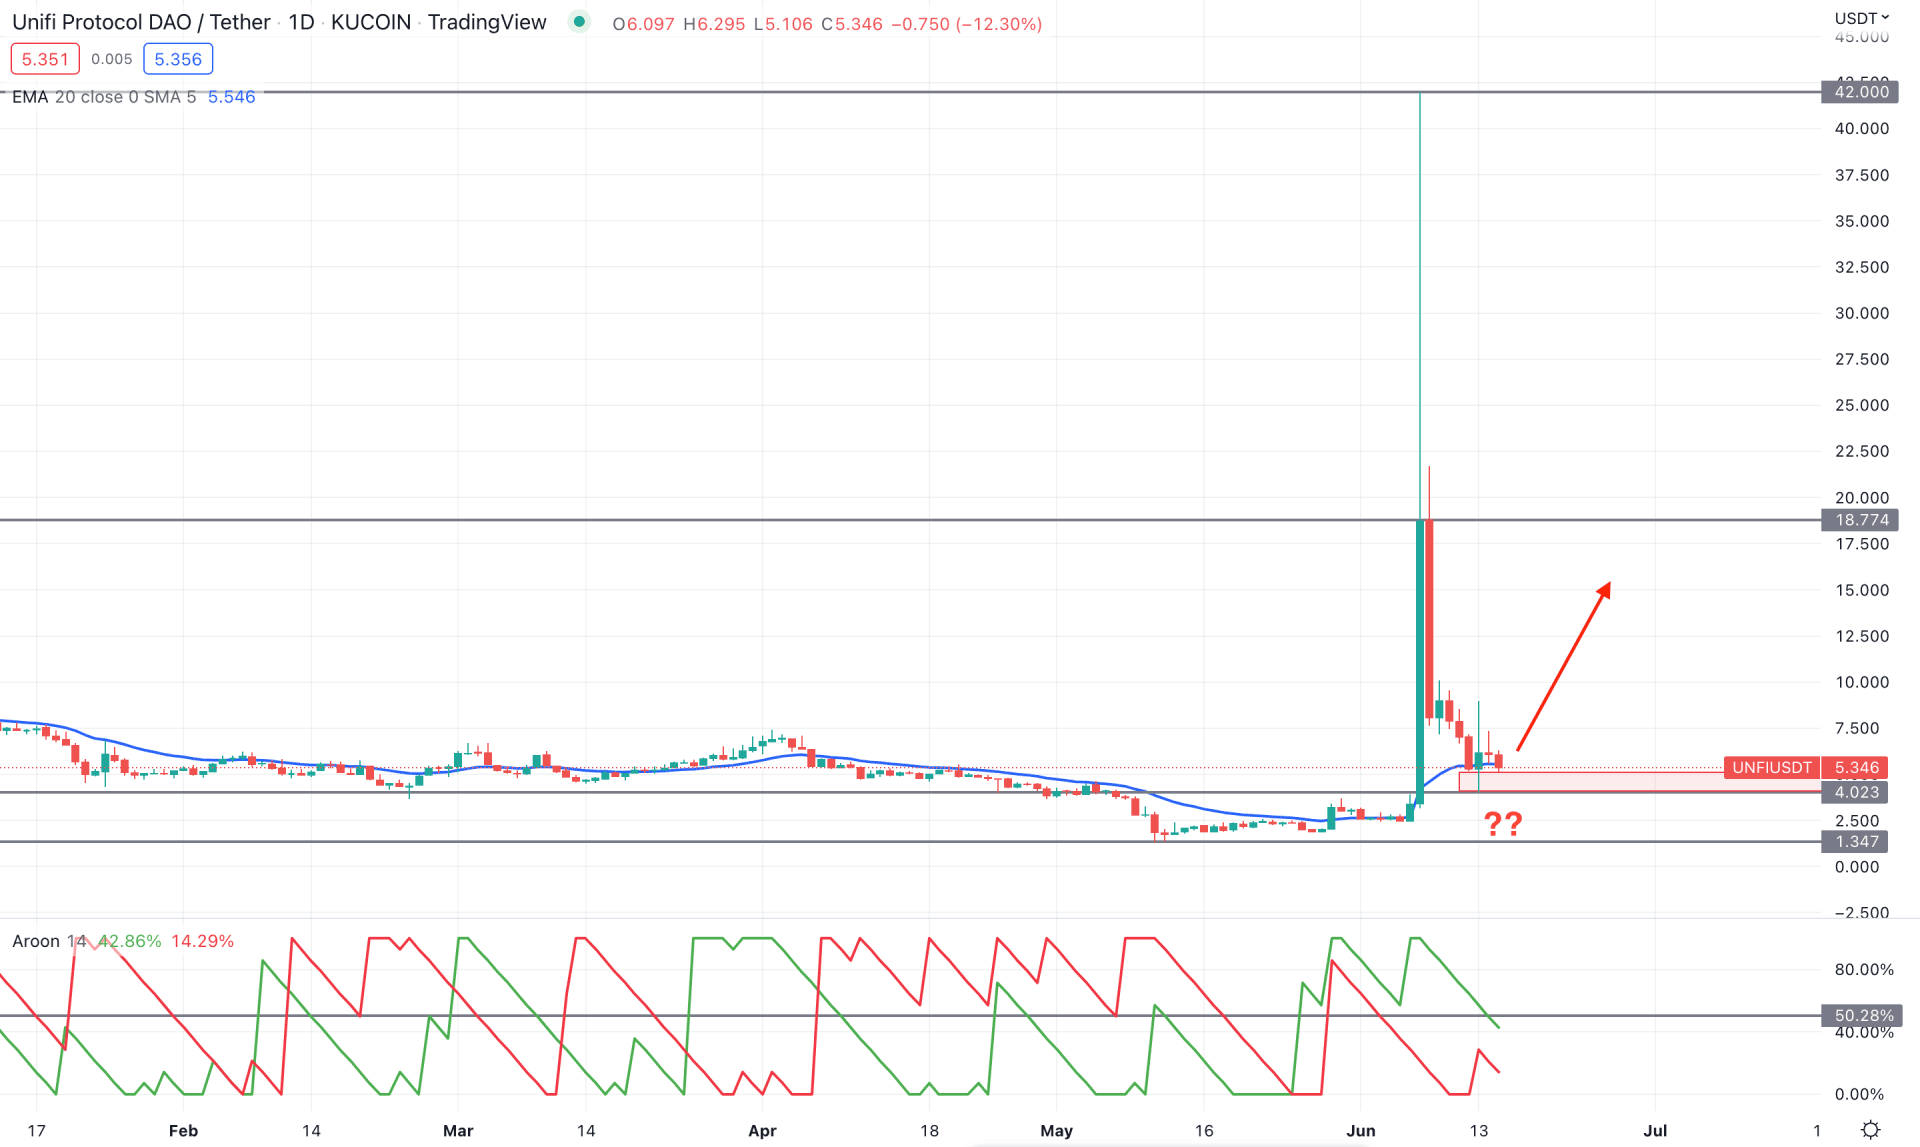
Task: Click the 4.023 horizontal line price tag
Action: 1856,792
